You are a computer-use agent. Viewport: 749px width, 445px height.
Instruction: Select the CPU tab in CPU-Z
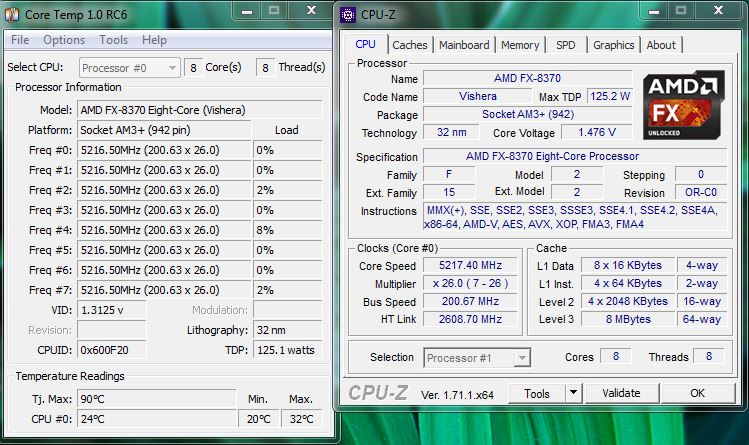tap(365, 44)
